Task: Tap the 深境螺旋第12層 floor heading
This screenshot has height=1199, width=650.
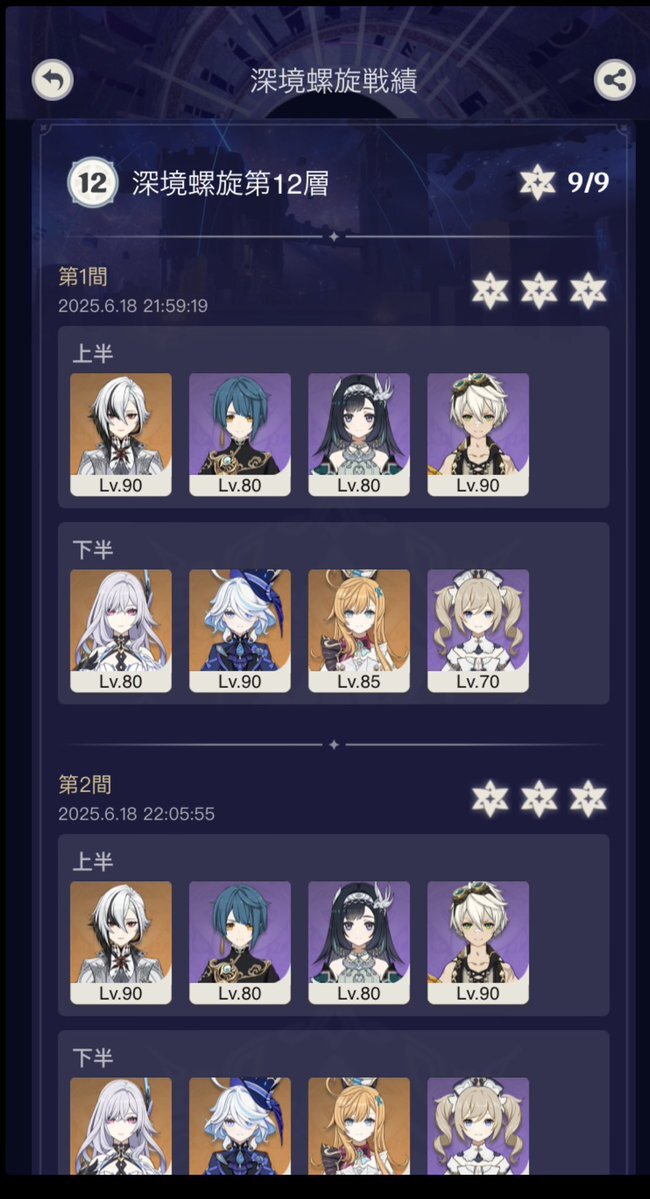Action: (230, 184)
